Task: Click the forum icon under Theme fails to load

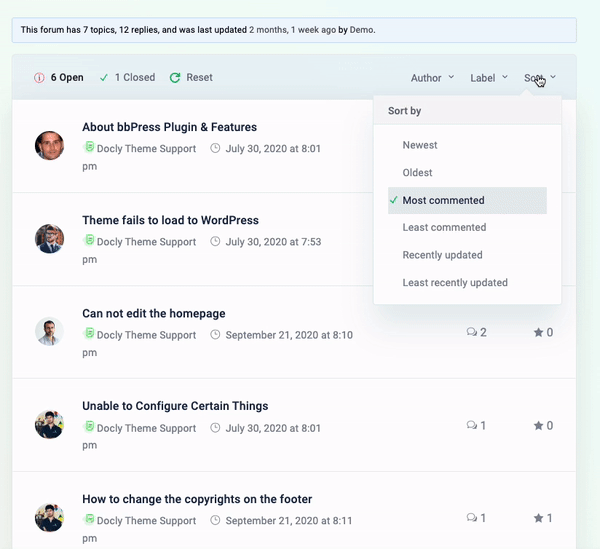Action: [89, 240]
